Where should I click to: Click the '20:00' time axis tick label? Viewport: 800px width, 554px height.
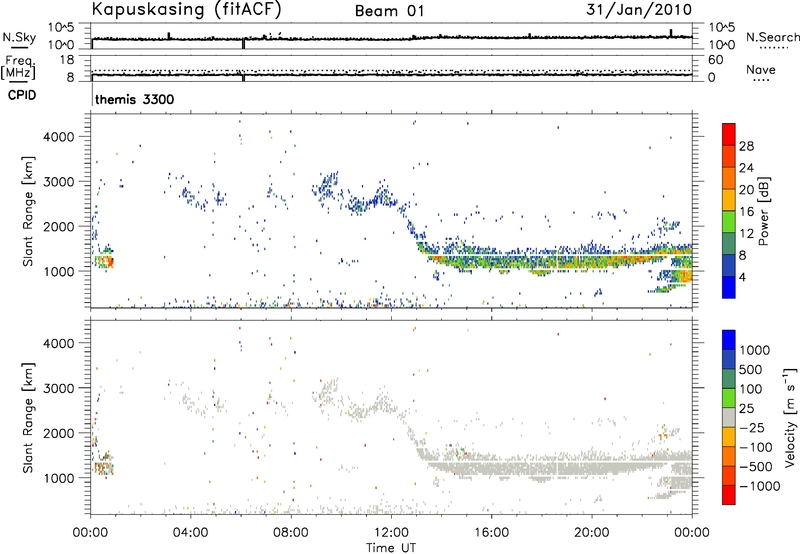click(592, 533)
